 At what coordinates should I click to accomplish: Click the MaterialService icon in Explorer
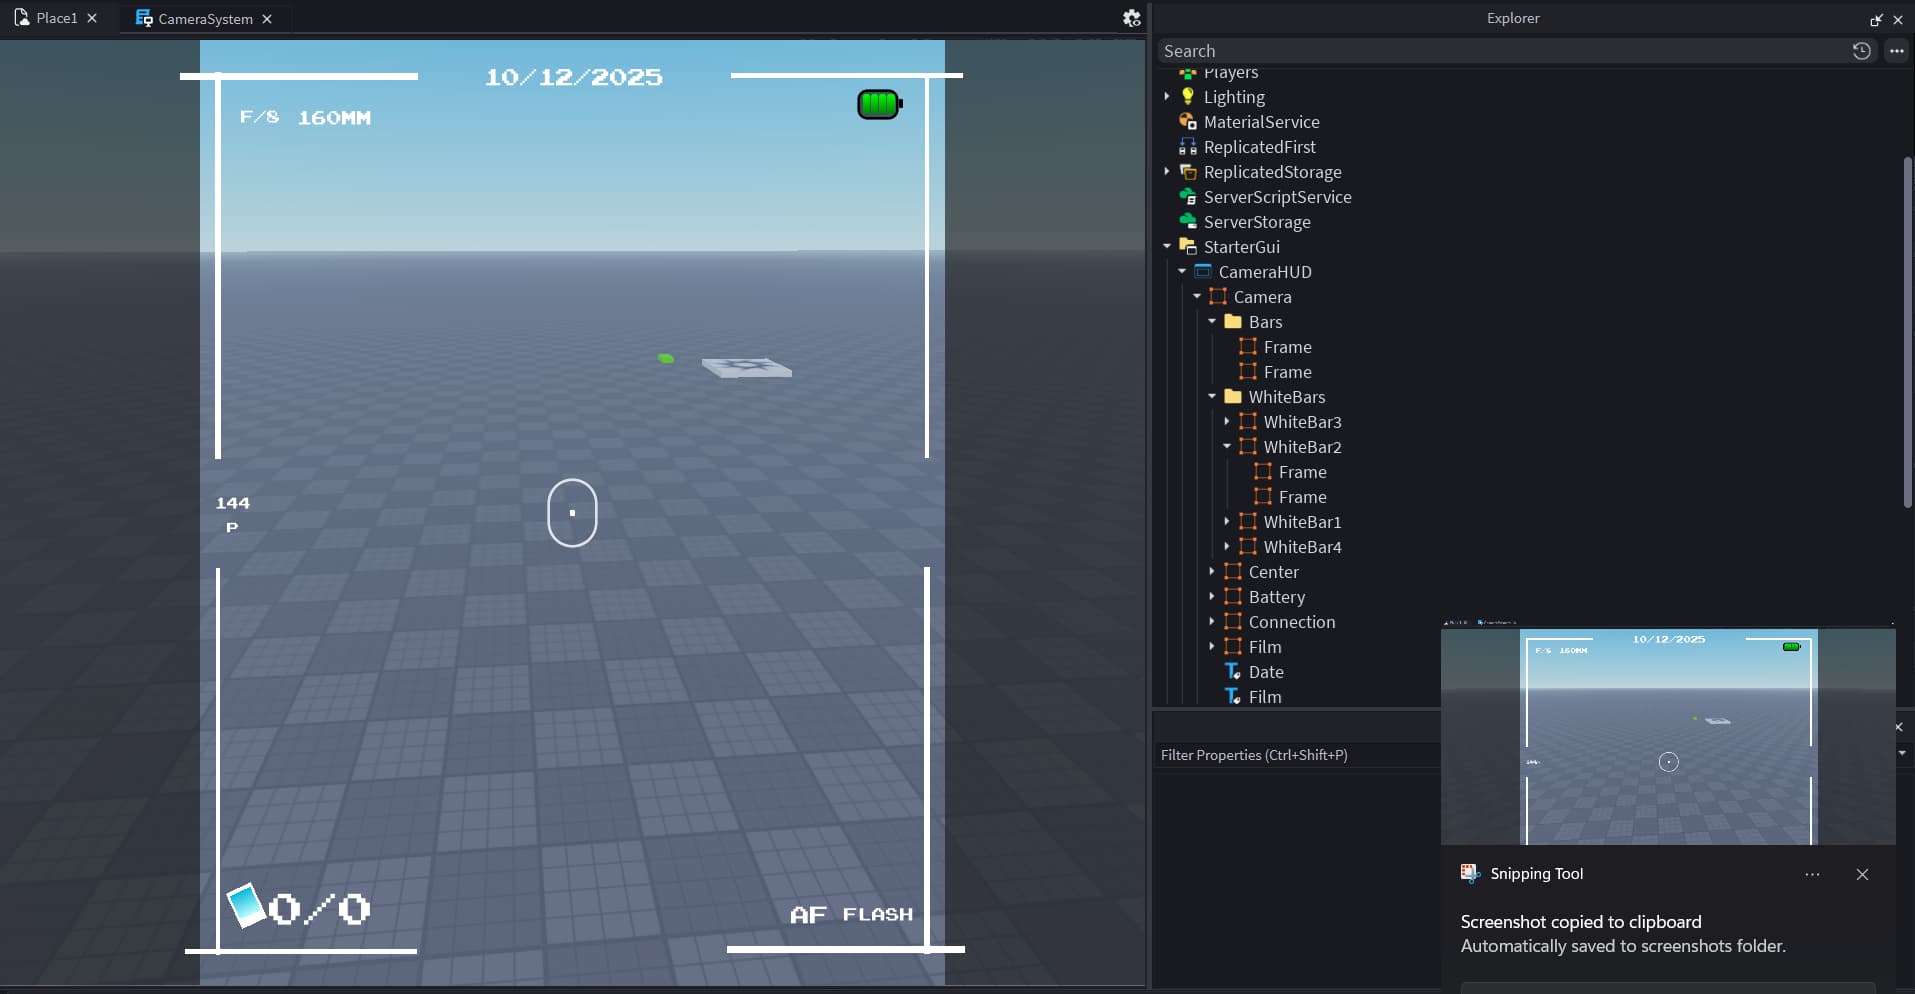coord(1188,121)
